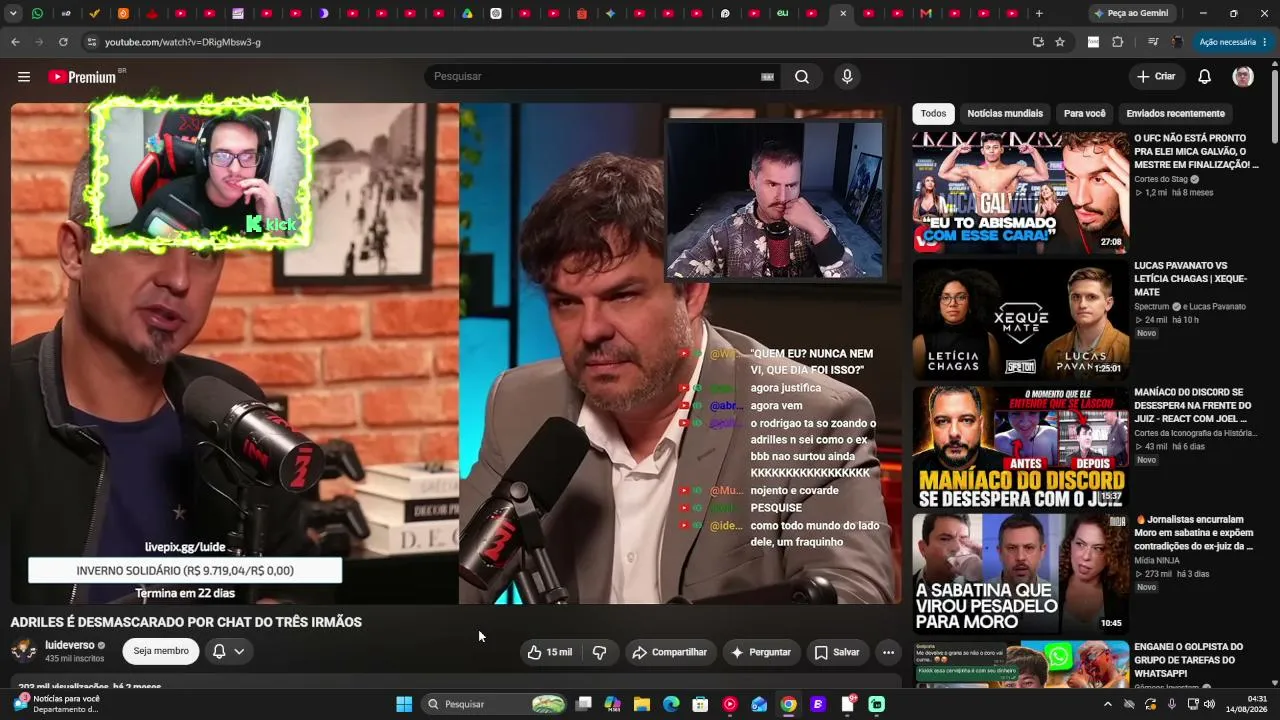Open Task View on the taskbar
Image resolution: width=1280 pixels, height=720 pixels.
click(x=584, y=704)
